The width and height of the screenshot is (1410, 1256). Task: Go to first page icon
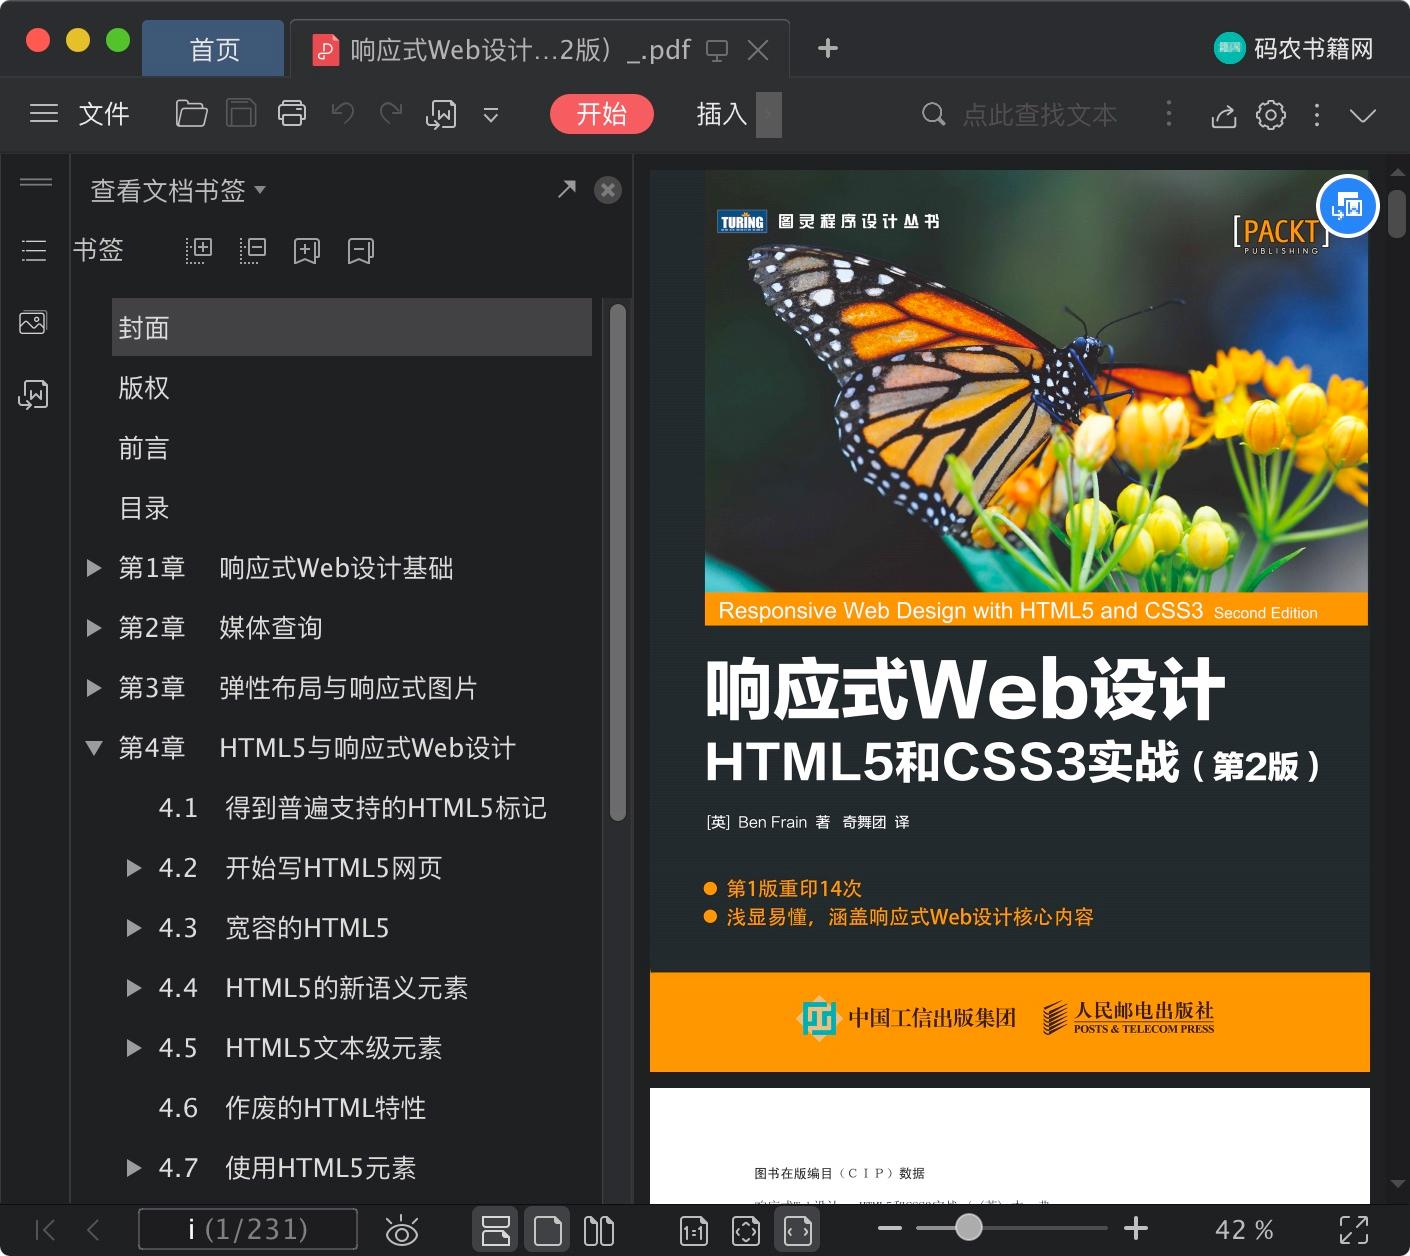tap(45, 1230)
